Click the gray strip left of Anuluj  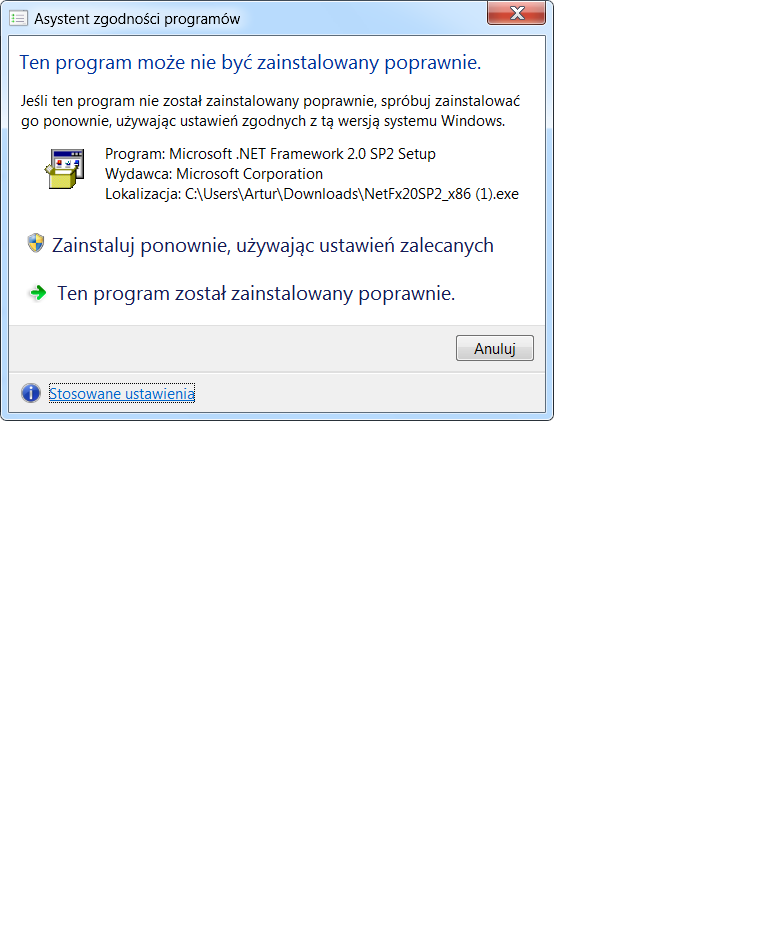(232, 348)
